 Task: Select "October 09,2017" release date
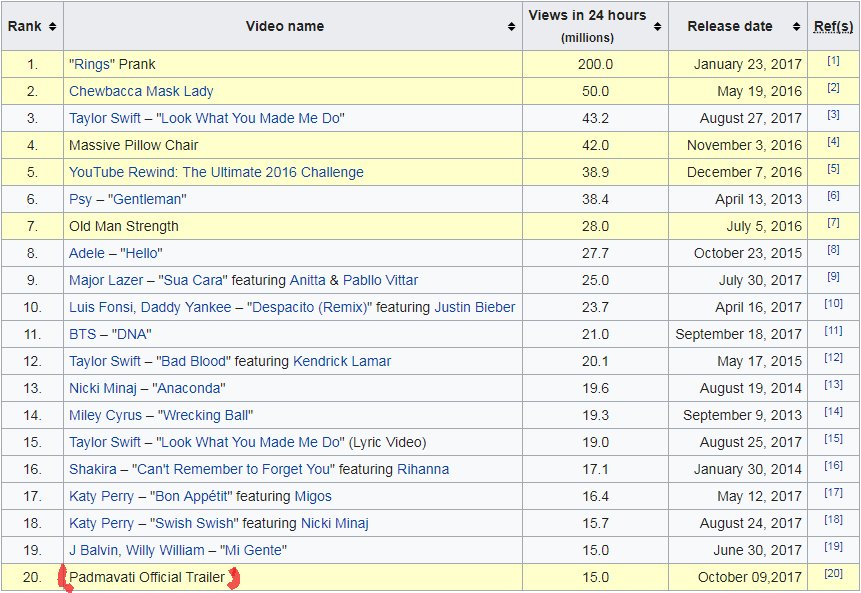click(x=750, y=577)
